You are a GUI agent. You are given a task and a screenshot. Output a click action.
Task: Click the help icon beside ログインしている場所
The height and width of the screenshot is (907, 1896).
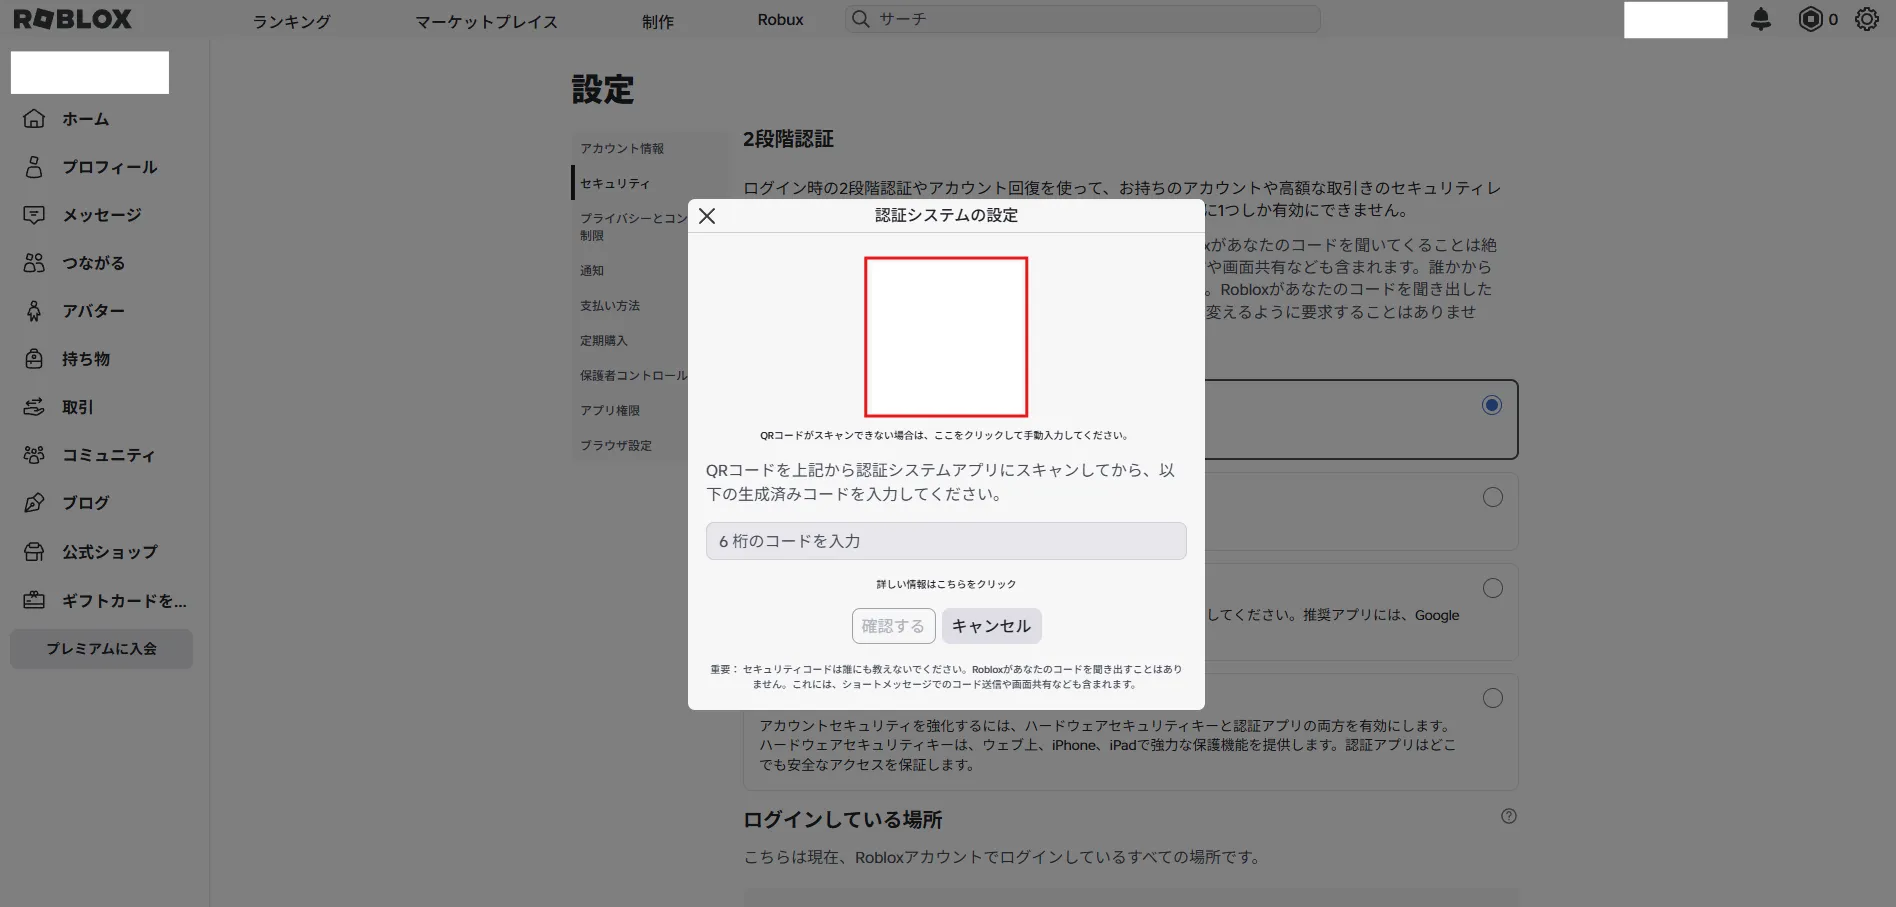pos(1509,816)
